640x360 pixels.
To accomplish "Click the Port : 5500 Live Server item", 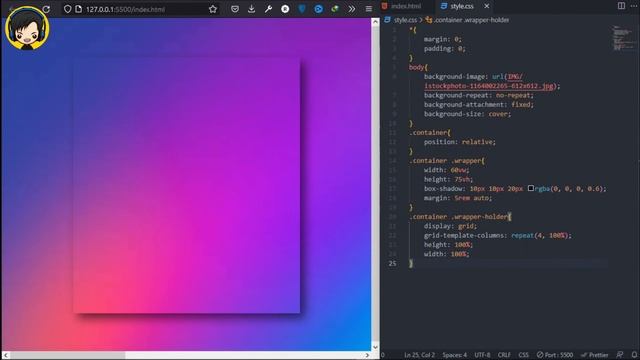I will [555, 355].
